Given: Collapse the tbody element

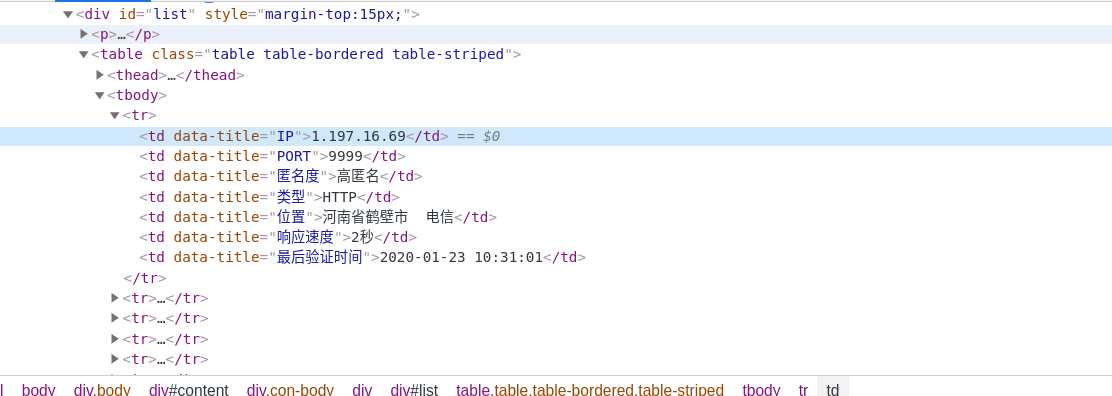Looking at the screenshot, I should (99, 95).
